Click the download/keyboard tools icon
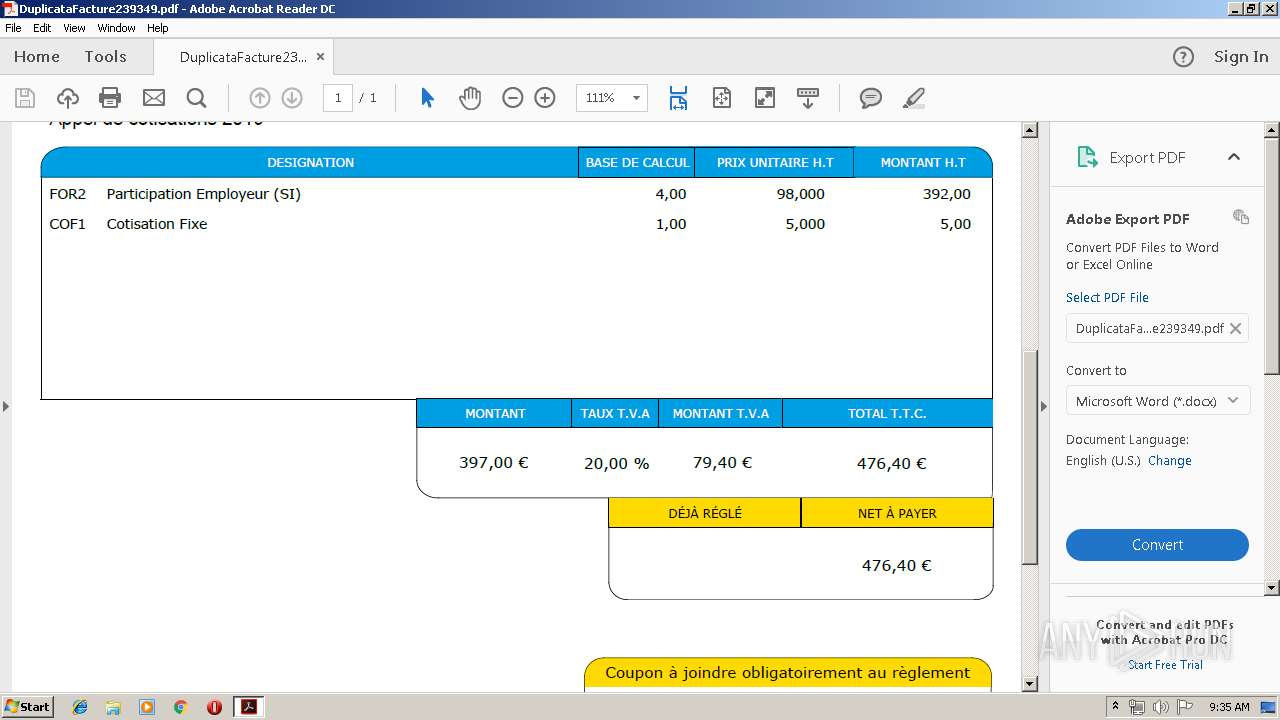Image resolution: width=1280 pixels, height=720 pixels. [808, 98]
